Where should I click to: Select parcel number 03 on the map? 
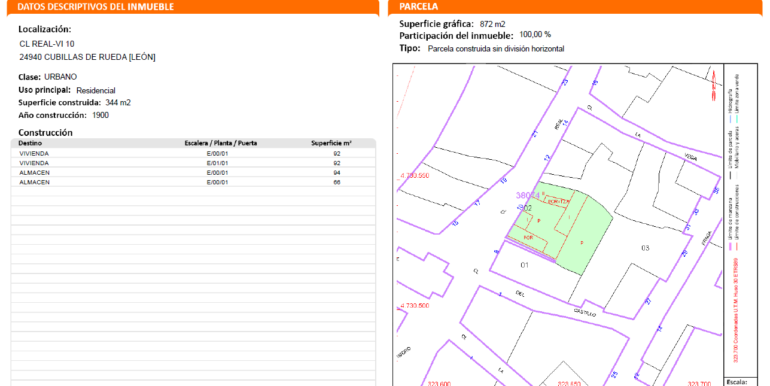coord(645,248)
